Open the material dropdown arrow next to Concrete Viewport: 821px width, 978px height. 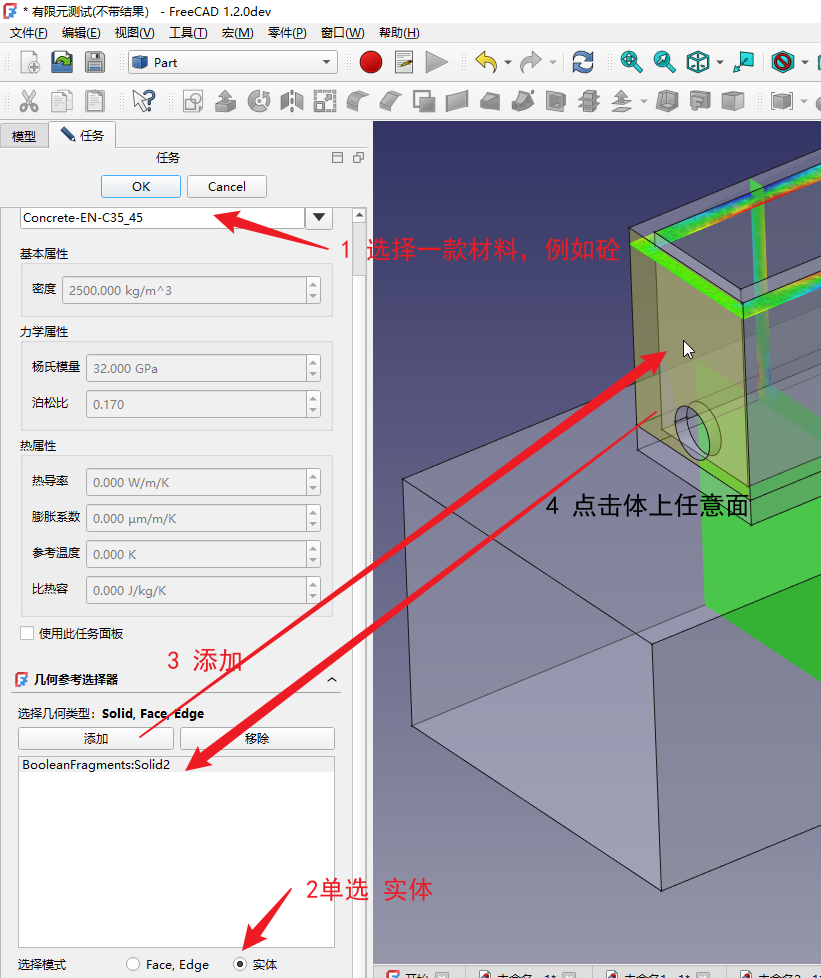point(319,217)
